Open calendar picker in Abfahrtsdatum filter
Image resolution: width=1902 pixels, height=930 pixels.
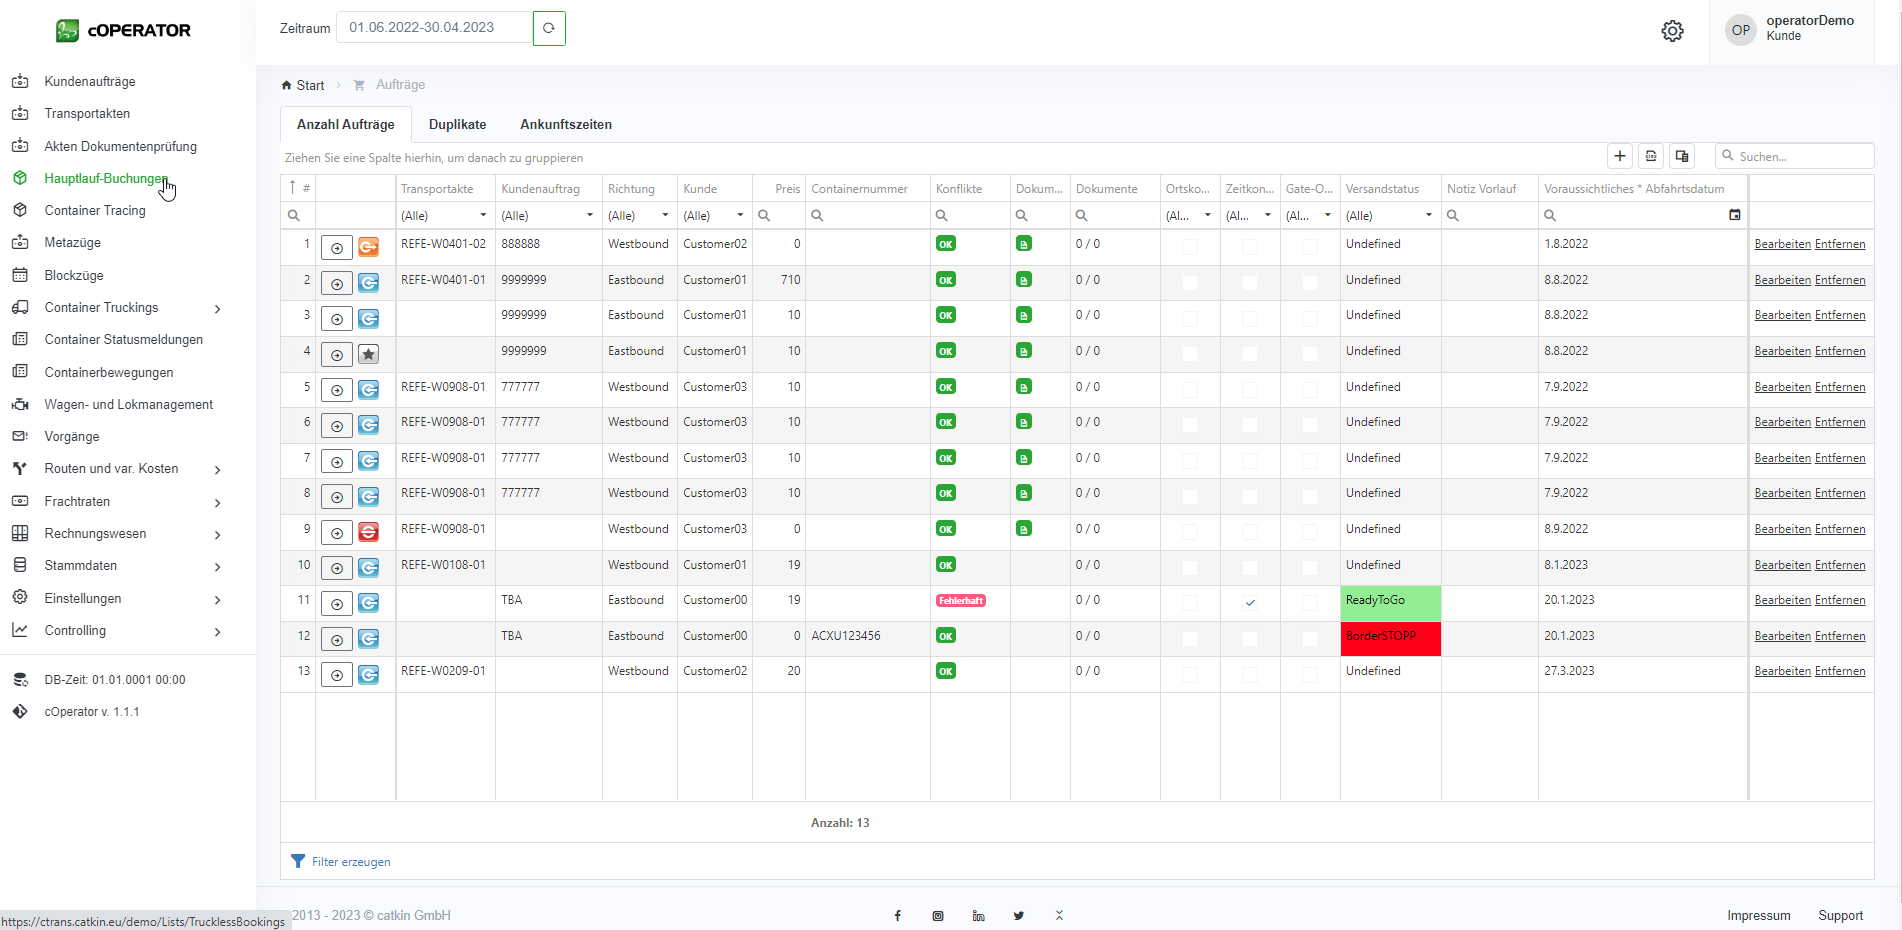[1734, 215]
